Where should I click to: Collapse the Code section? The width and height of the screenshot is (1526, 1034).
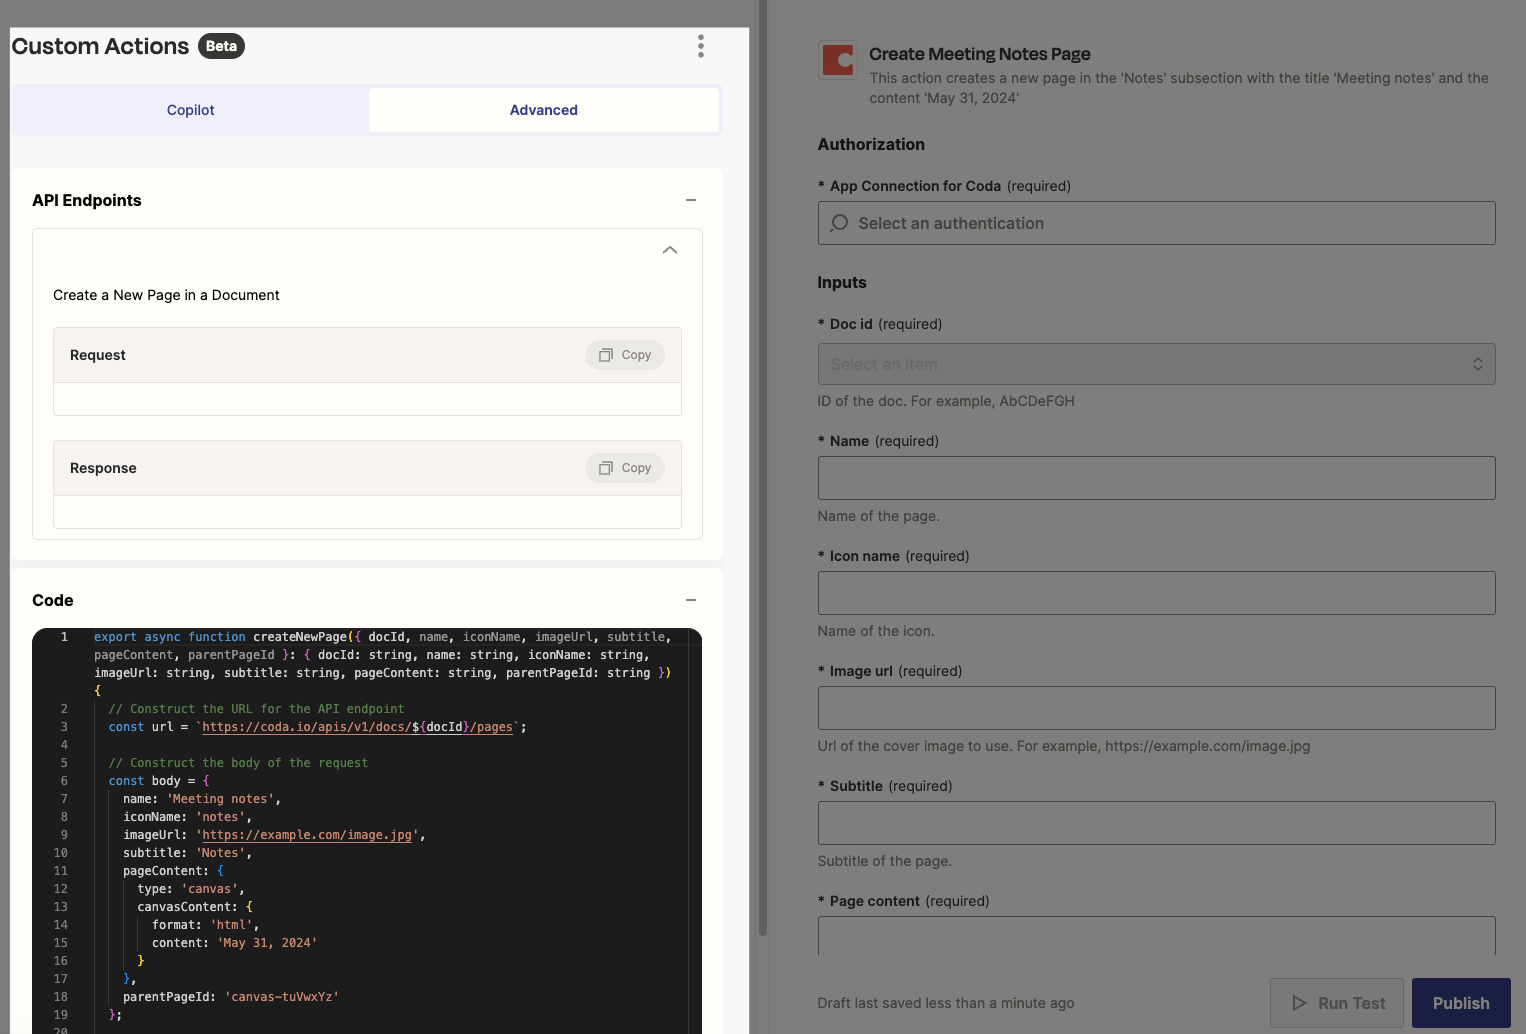[690, 600]
